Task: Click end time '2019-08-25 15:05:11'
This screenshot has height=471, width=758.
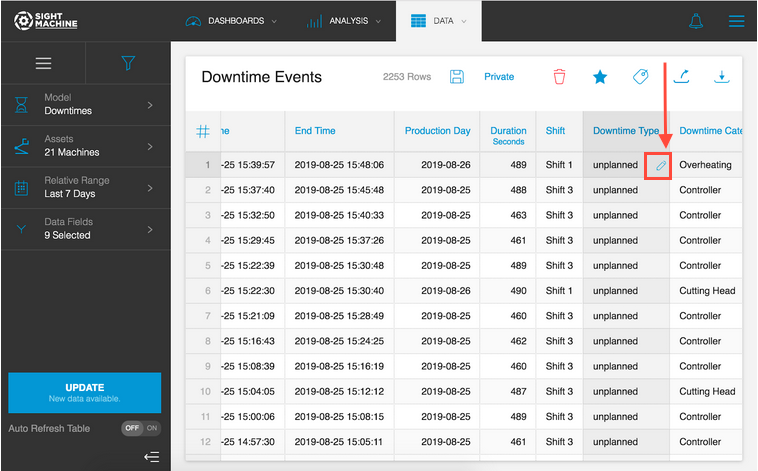Action: tap(338, 442)
